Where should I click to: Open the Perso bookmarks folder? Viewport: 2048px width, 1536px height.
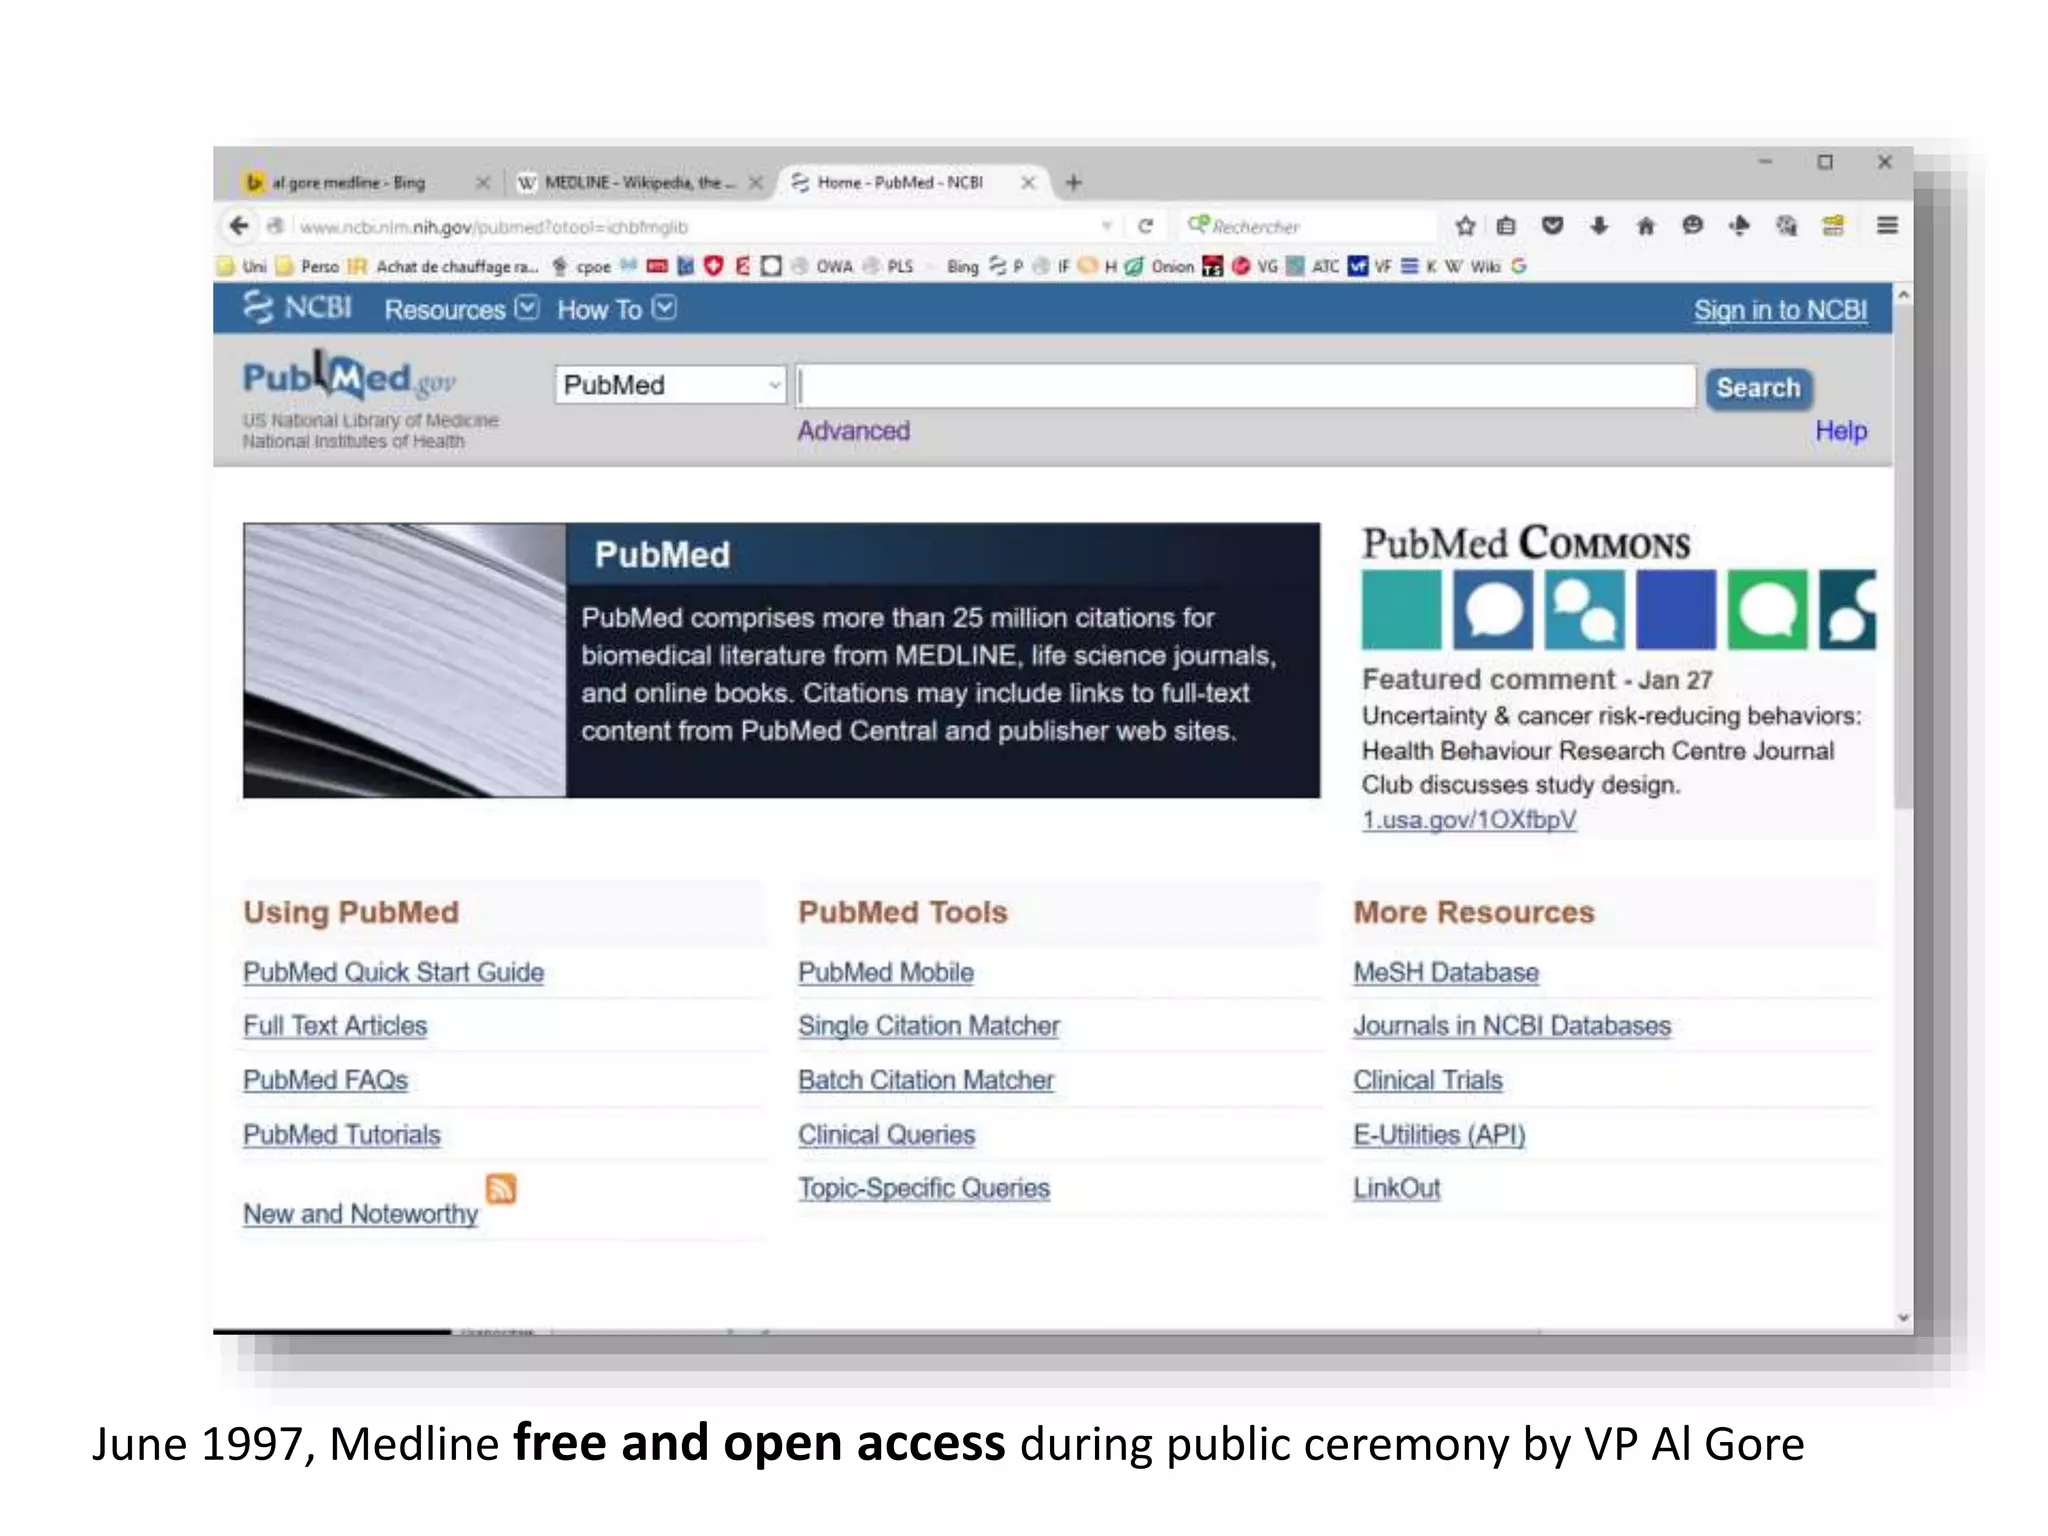308,266
